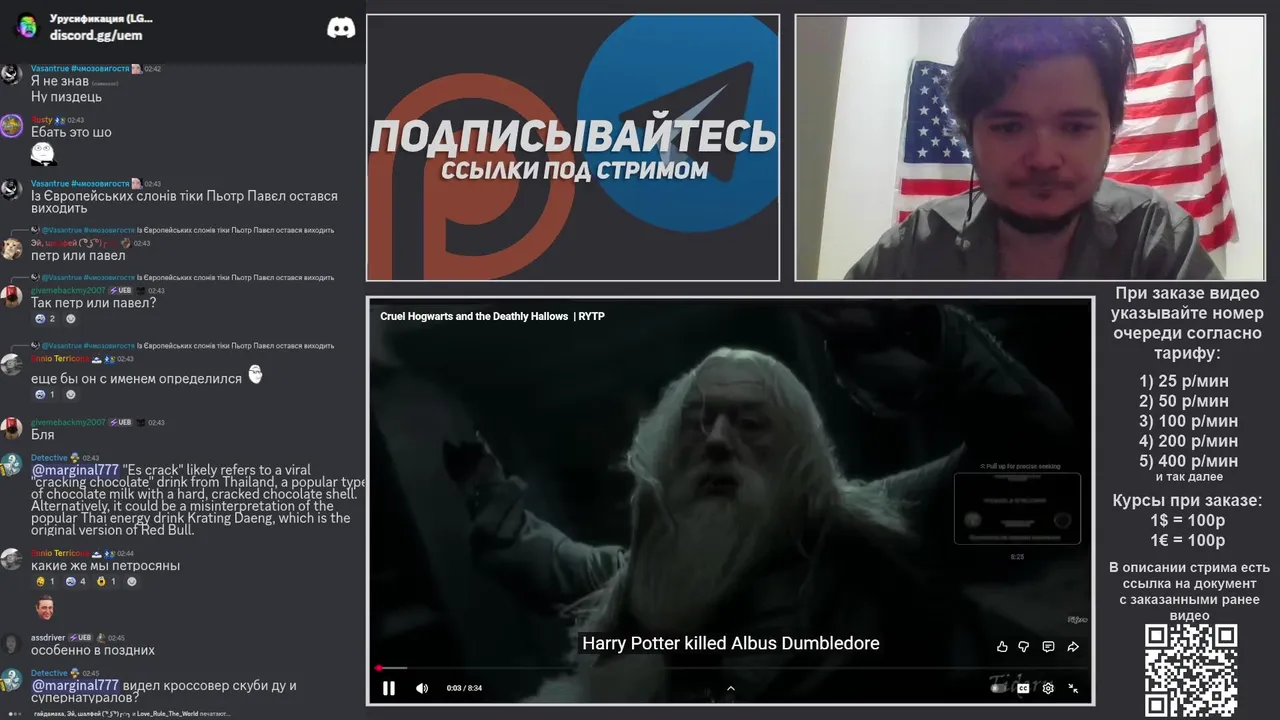Viewport: 1280px width, 720px height.
Task: Click video title Cruel Hogwarts RYTP
Action: 492,316
